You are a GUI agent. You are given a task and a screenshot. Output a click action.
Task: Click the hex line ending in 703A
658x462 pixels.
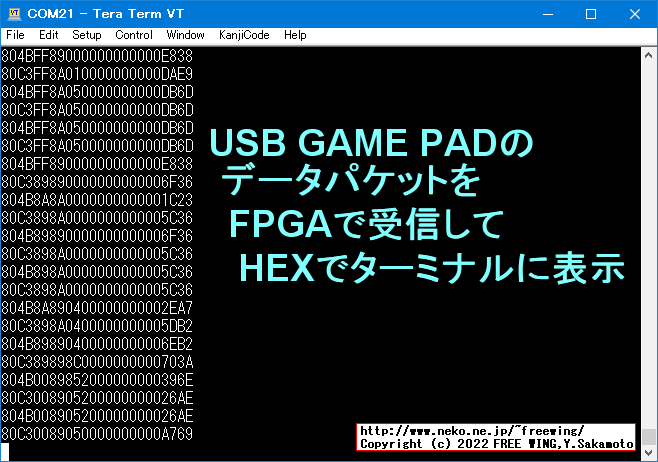(x=97, y=362)
